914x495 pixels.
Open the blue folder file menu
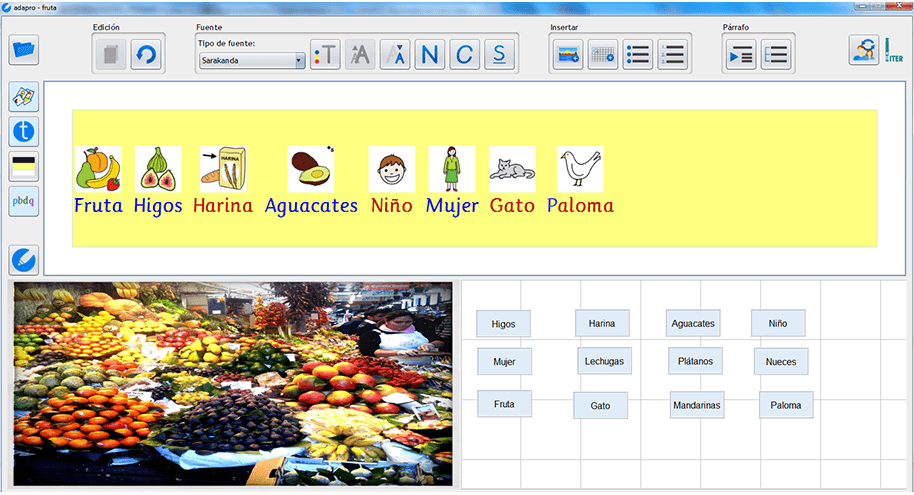(24, 50)
